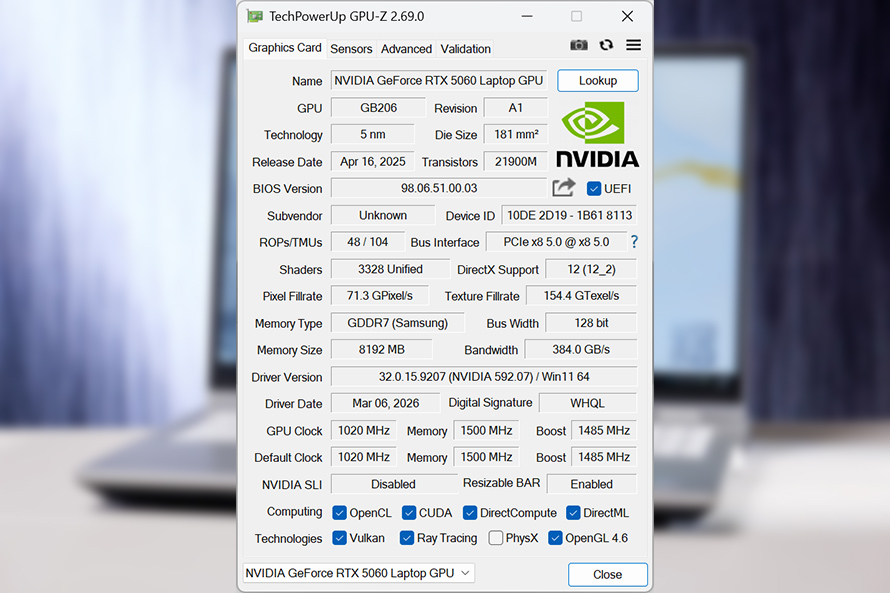Viewport: 890px width, 593px height.
Task: Click the Device ID field 10DE 2D19
Action: 569,216
